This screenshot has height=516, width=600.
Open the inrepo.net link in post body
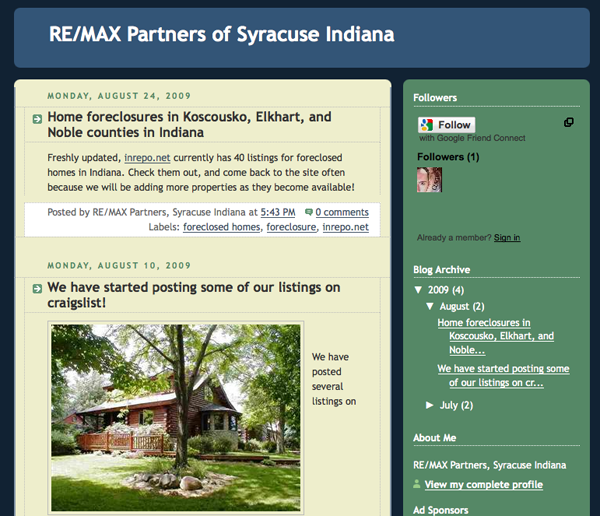coord(146,158)
